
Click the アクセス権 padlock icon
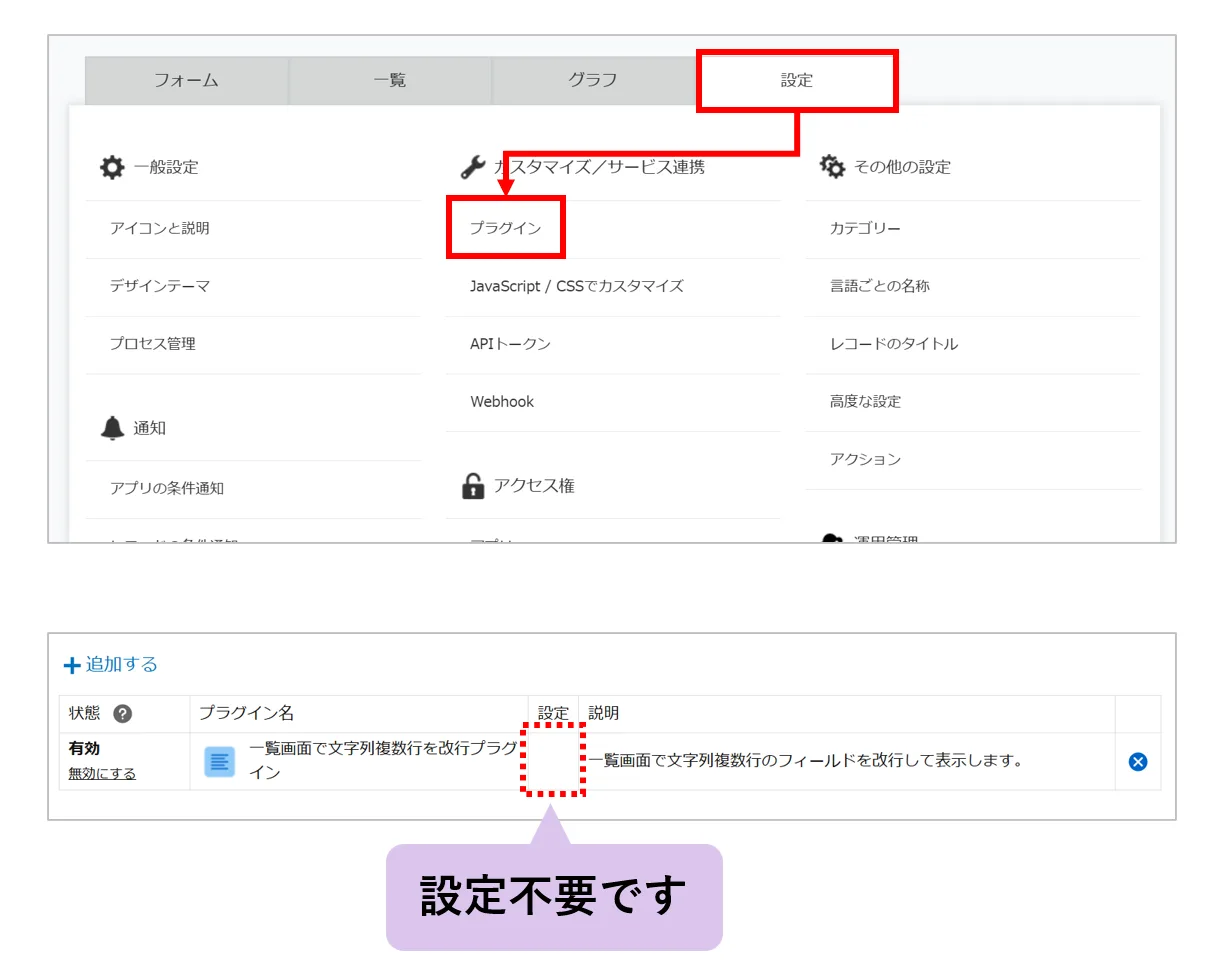coord(473,486)
